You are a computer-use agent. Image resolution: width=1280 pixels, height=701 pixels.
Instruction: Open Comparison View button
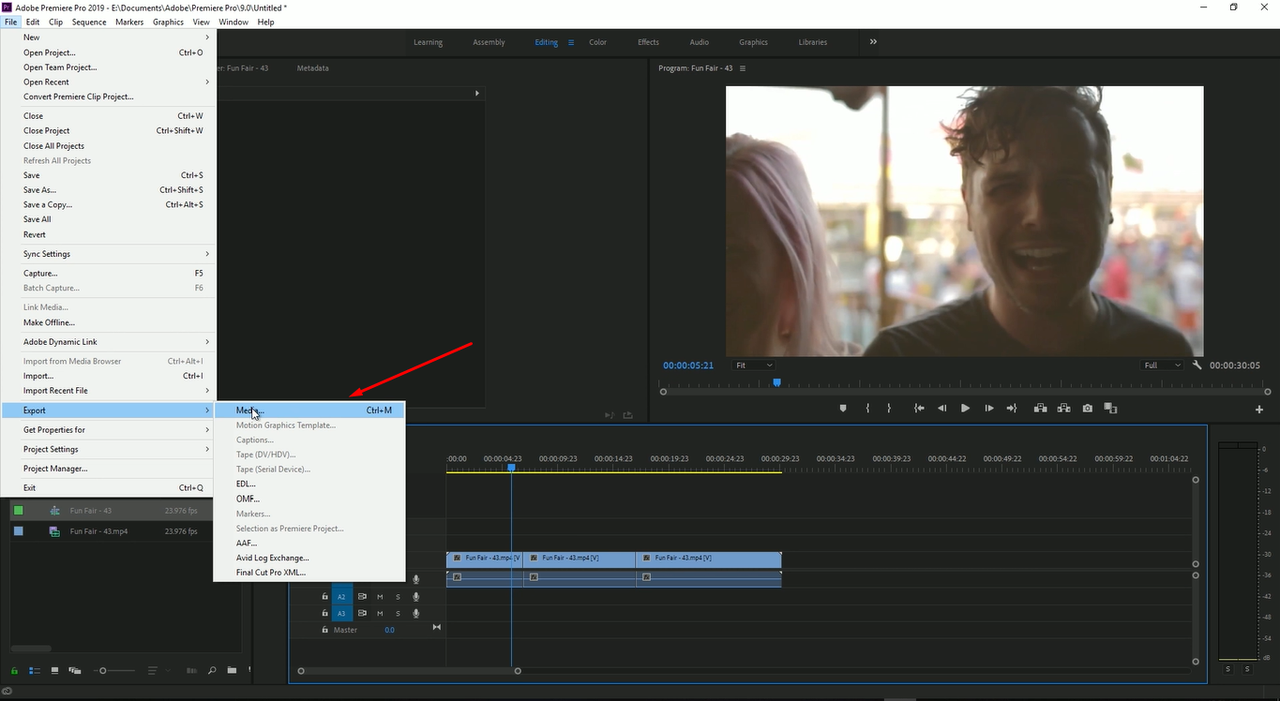[x=1110, y=408]
